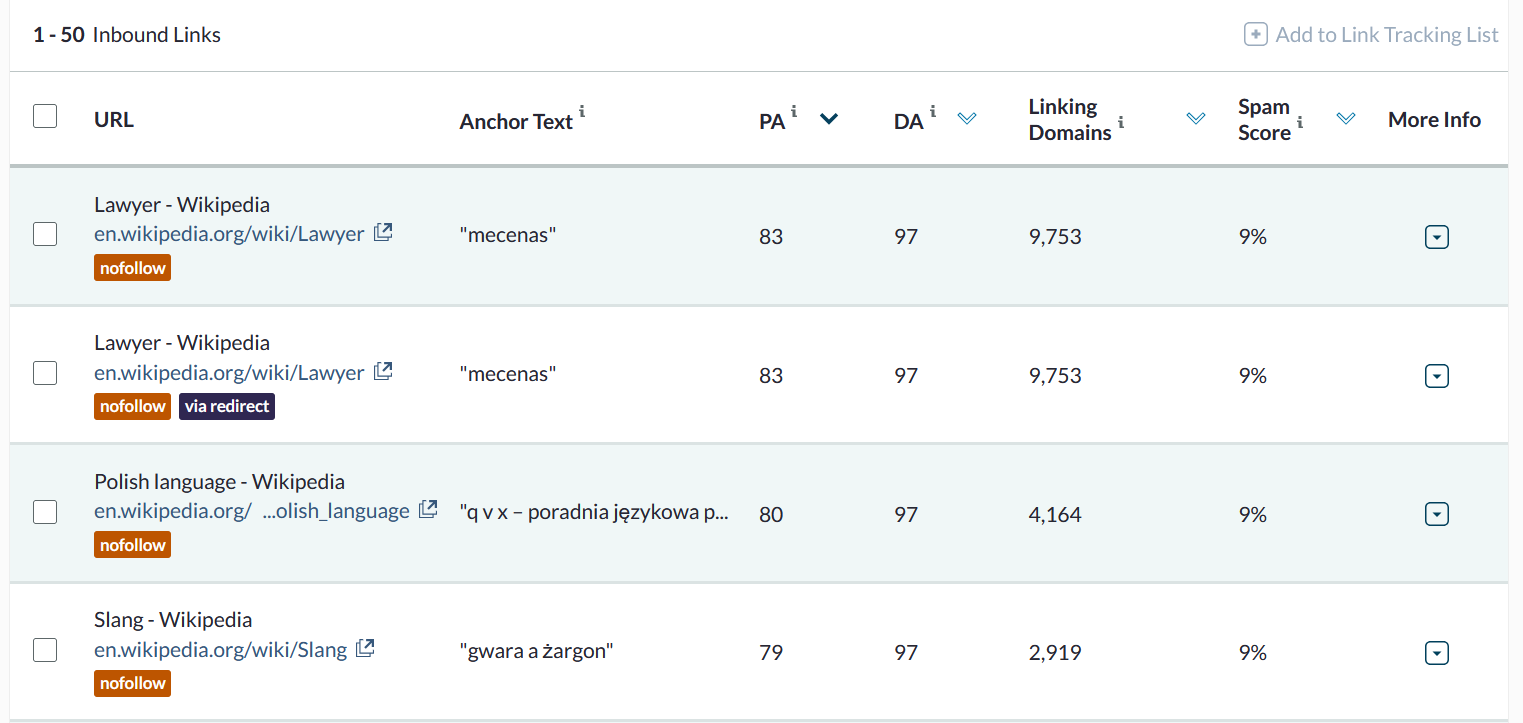1523x723 pixels.
Task: Open first en.wikipedia.org/wiki/Lawyer link
Action: click(x=229, y=234)
